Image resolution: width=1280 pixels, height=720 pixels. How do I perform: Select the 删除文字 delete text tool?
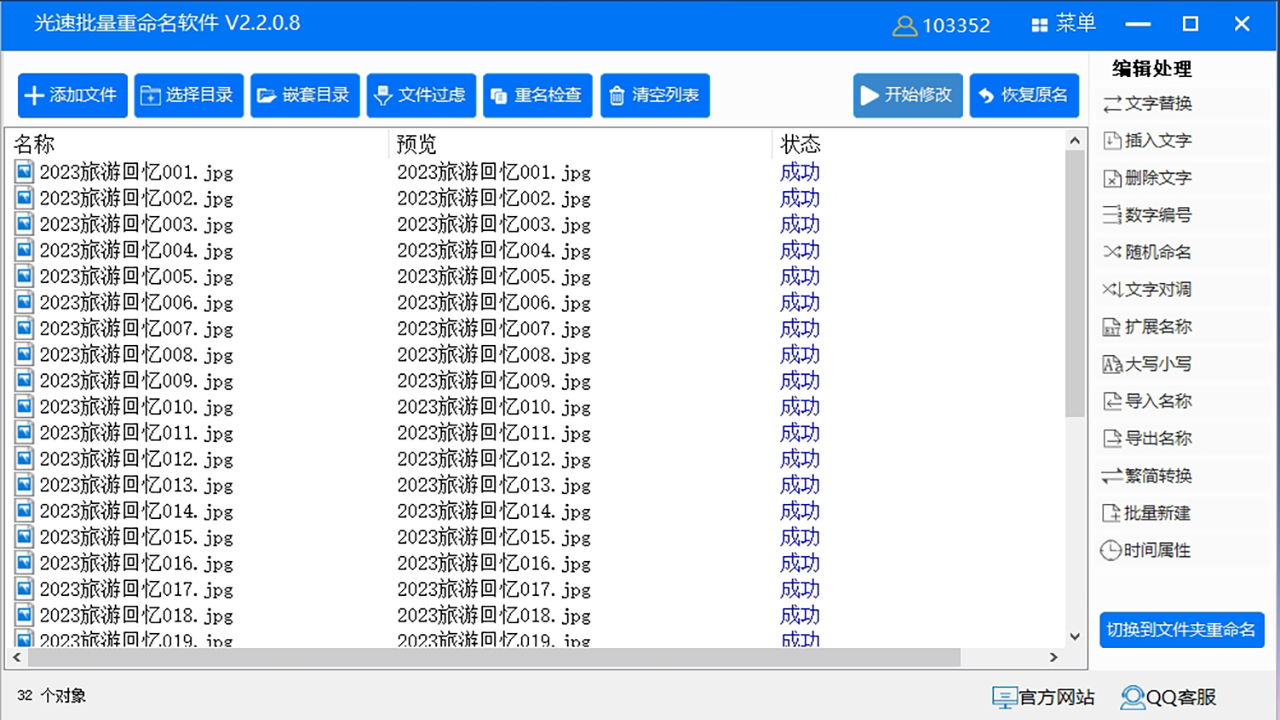click(x=1143, y=177)
